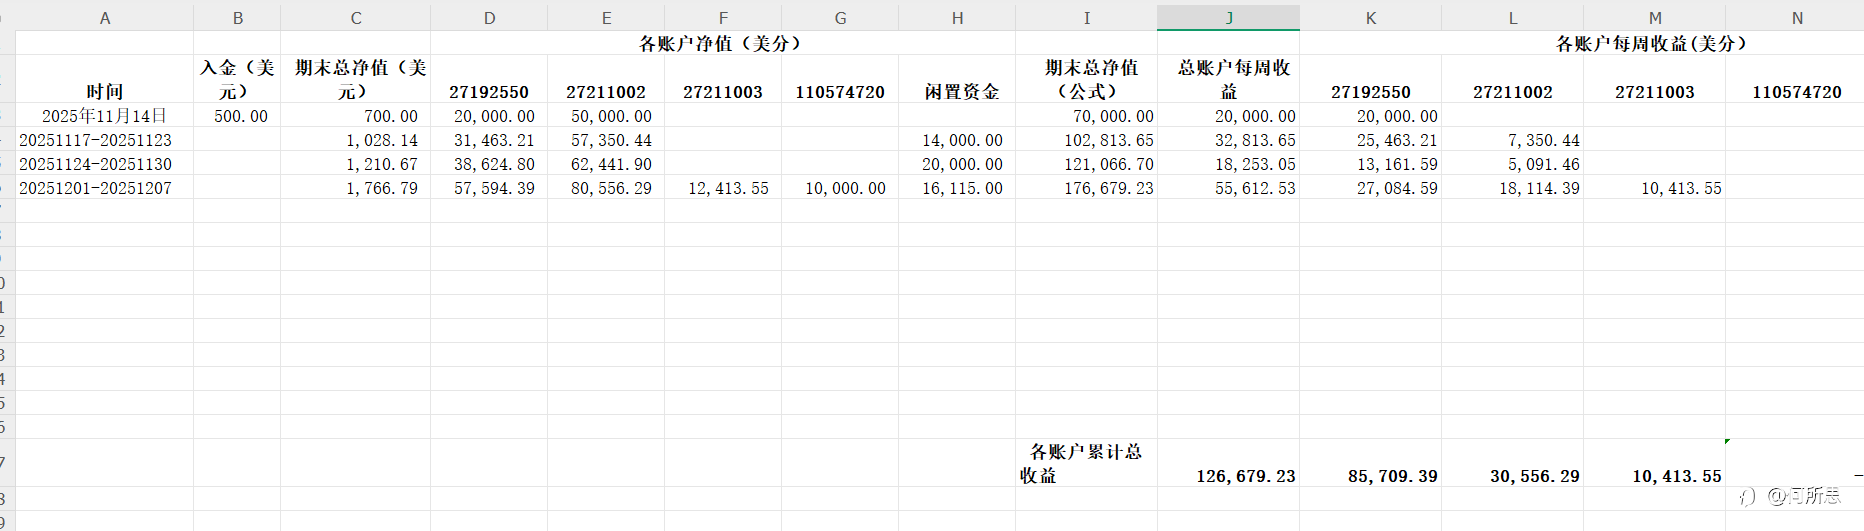Click the cell showing 102,813.65
The height and width of the screenshot is (531, 1864).
(x=1086, y=139)
